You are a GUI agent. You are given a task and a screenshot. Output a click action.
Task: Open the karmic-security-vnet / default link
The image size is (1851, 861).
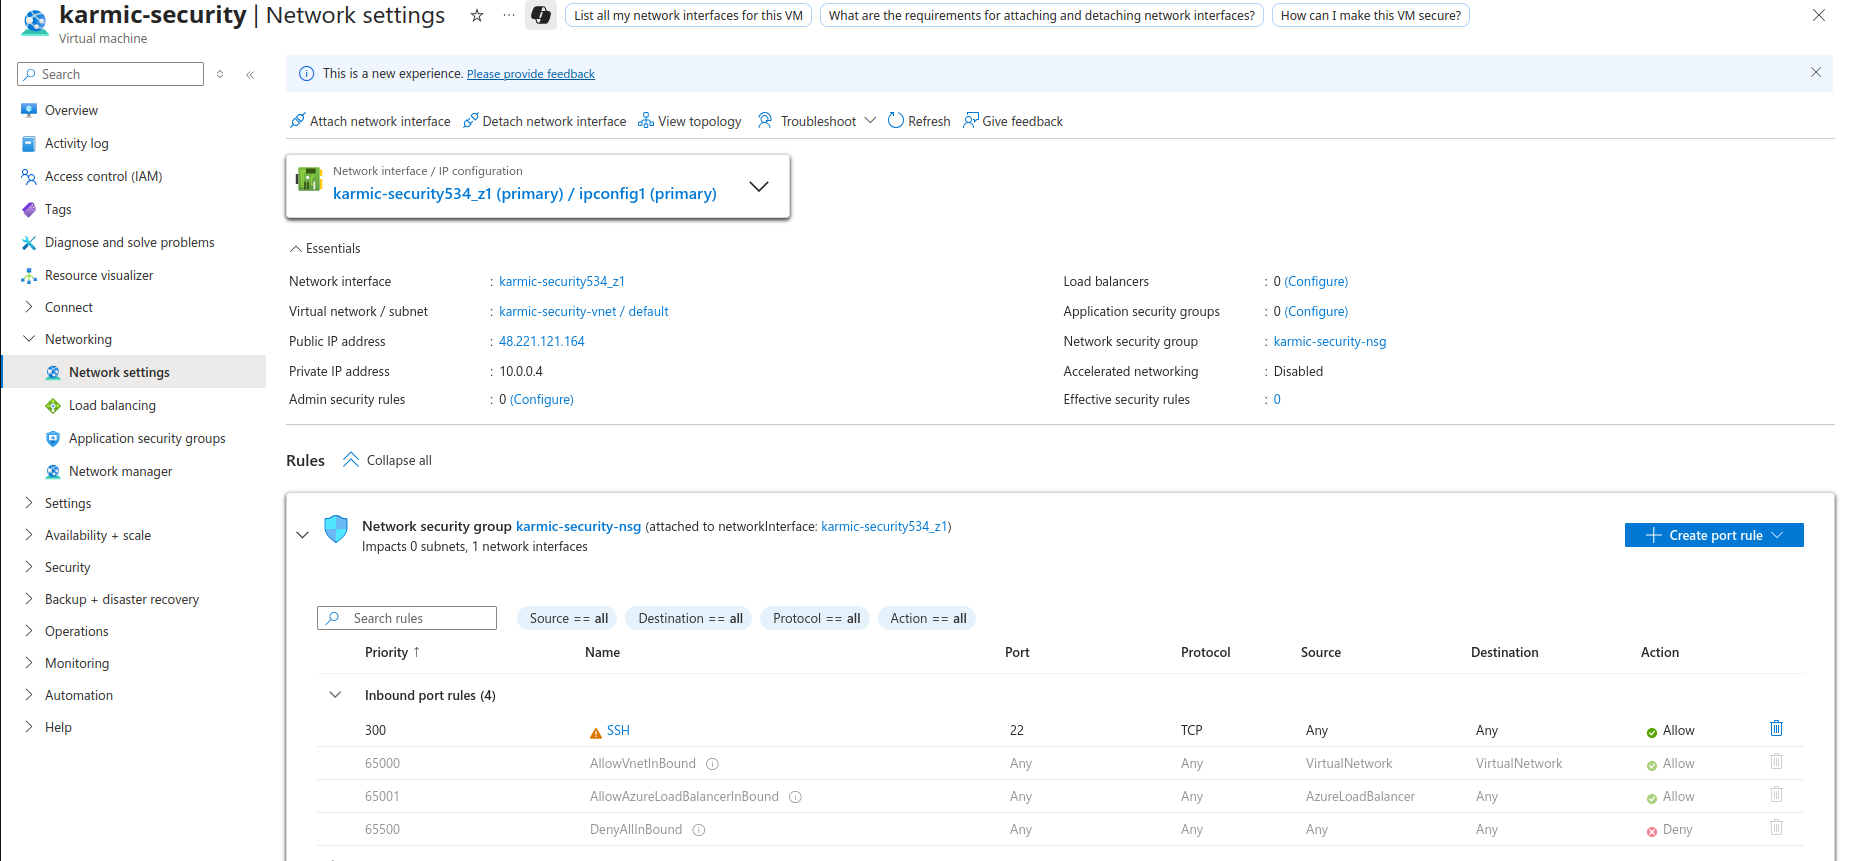(x=584, y=311)
